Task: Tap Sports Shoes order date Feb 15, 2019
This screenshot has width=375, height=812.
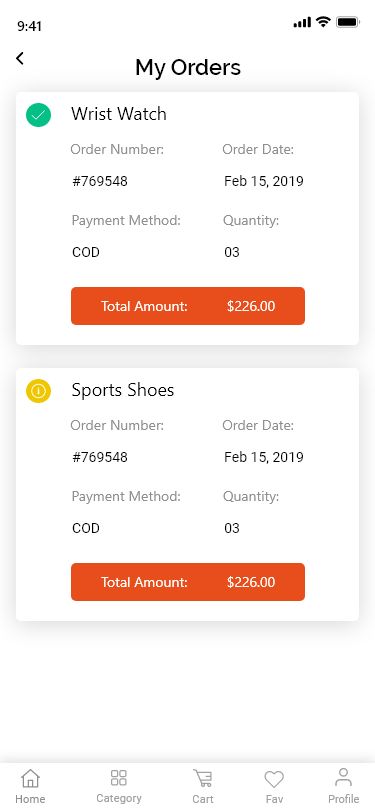Action: [x=264, y=457]
